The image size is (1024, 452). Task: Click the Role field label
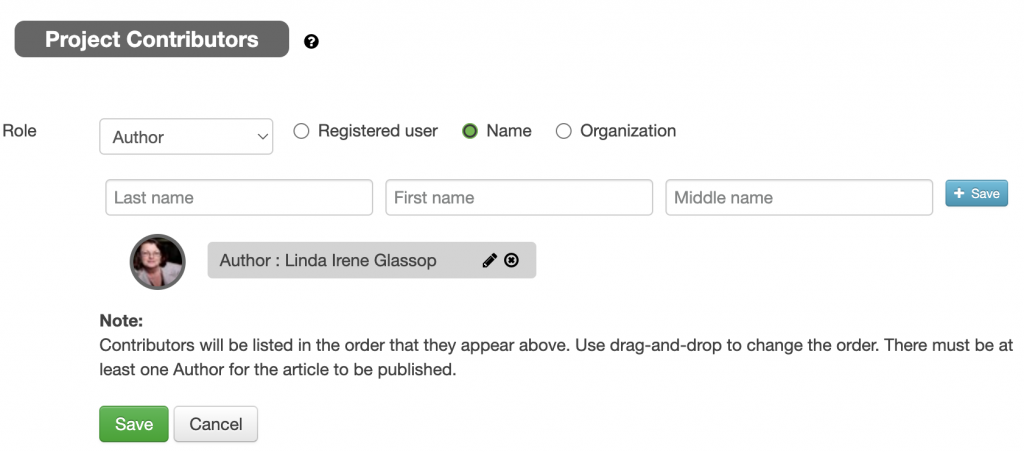pyautogui.click(x=20, y=130)
